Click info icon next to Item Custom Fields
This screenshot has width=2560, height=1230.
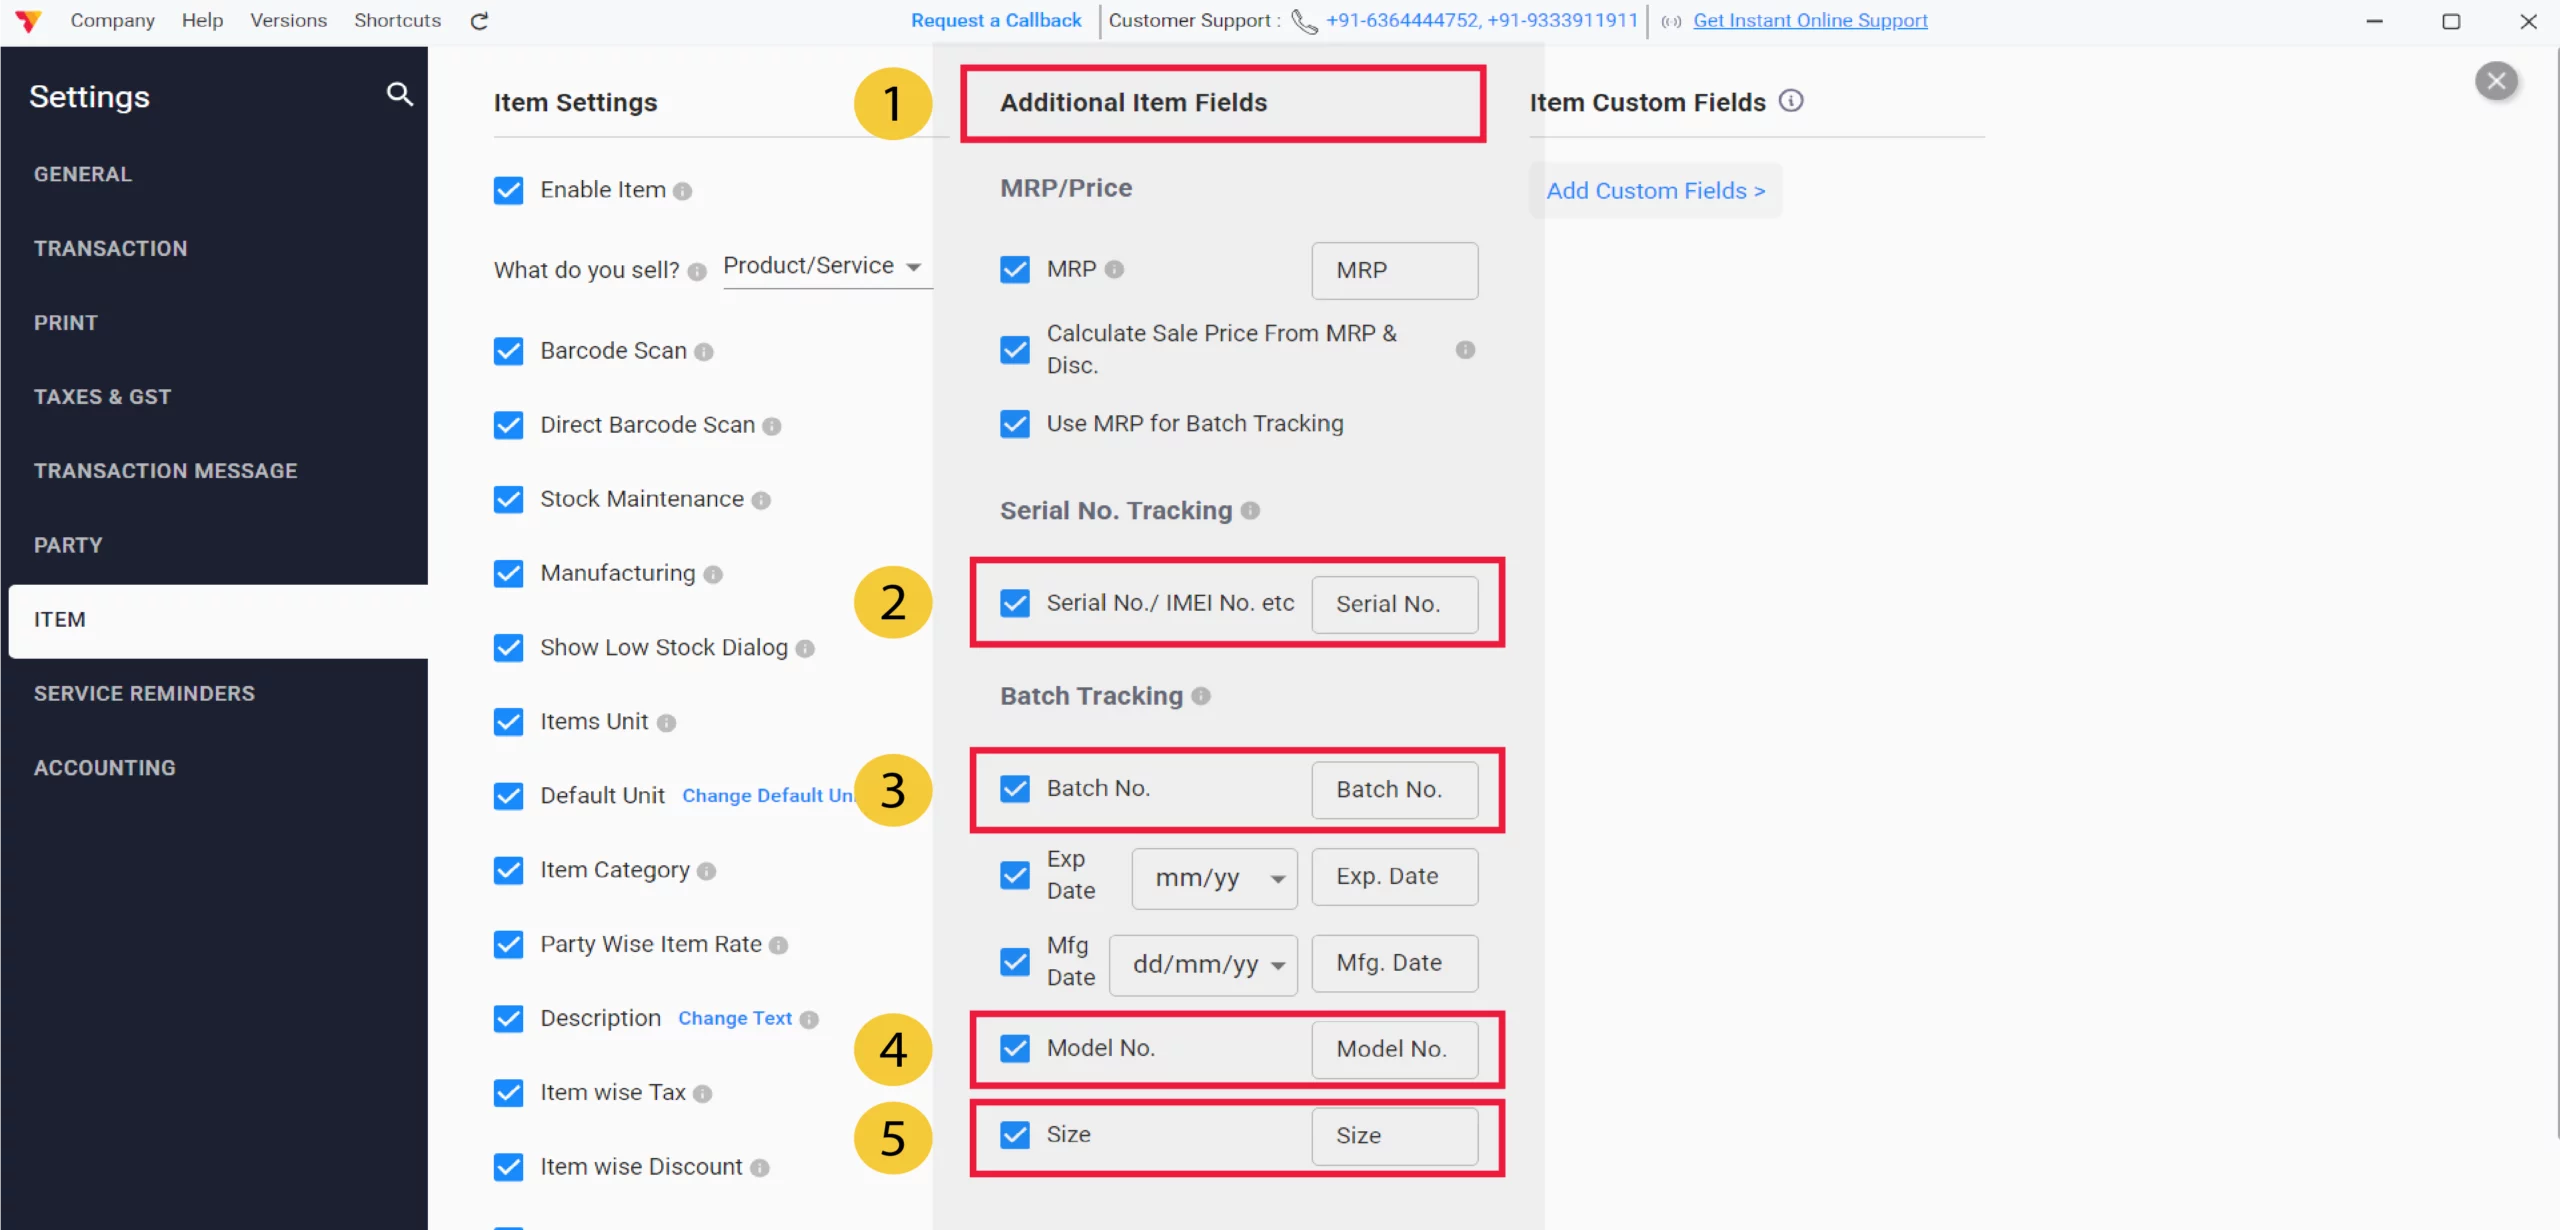tap(1791, 101)
